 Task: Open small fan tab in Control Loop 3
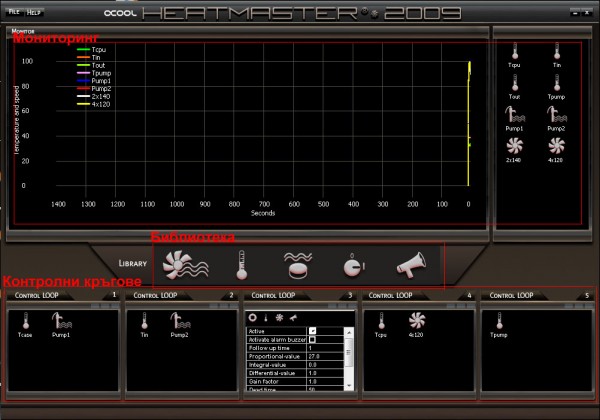279,317
